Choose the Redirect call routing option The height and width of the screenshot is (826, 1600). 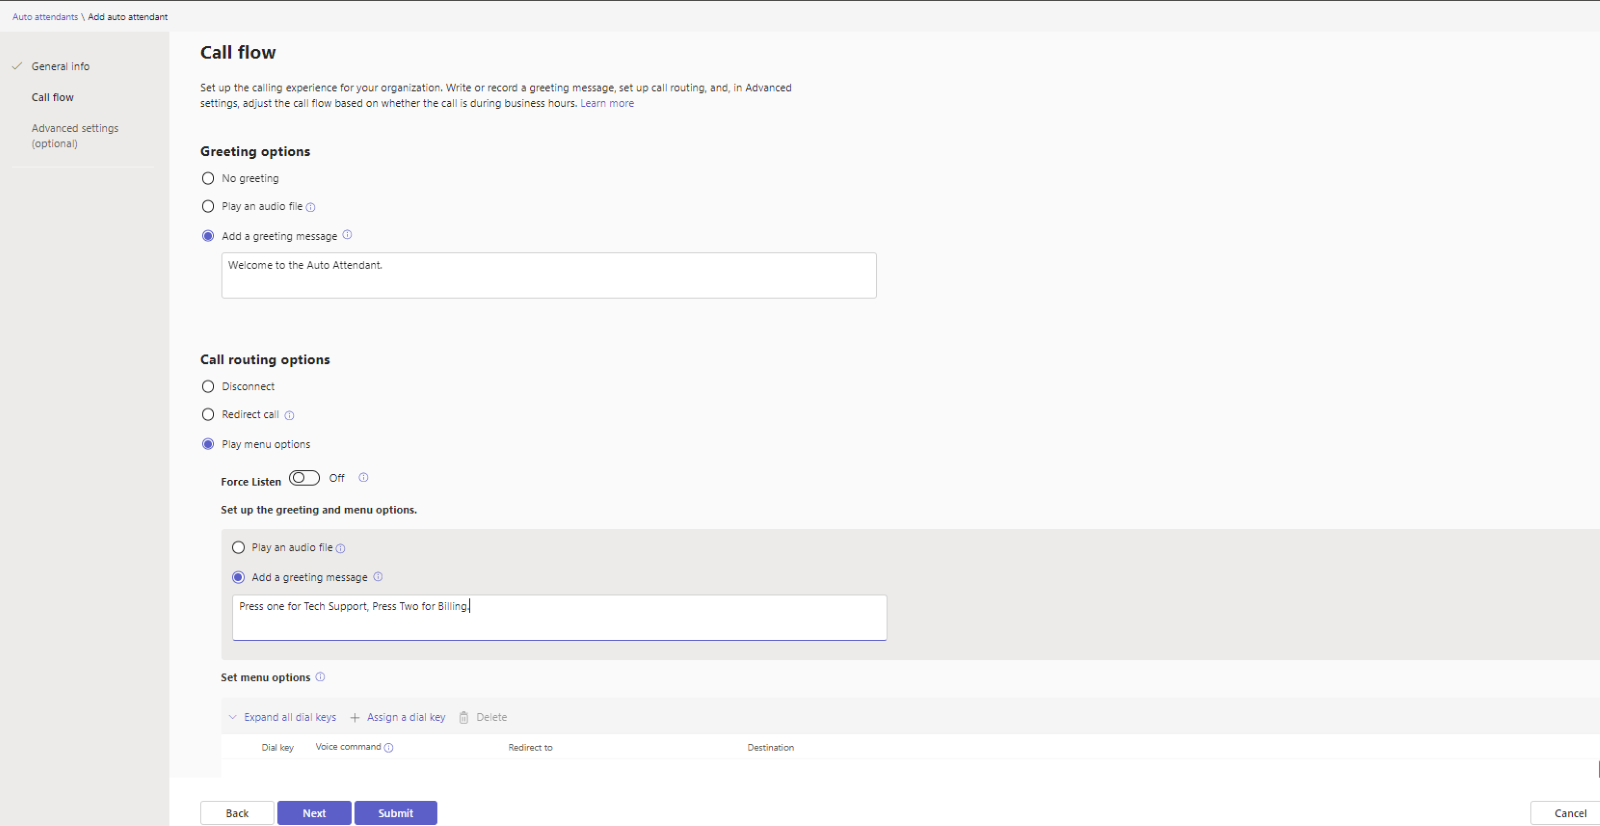click(x=208, y=414)
